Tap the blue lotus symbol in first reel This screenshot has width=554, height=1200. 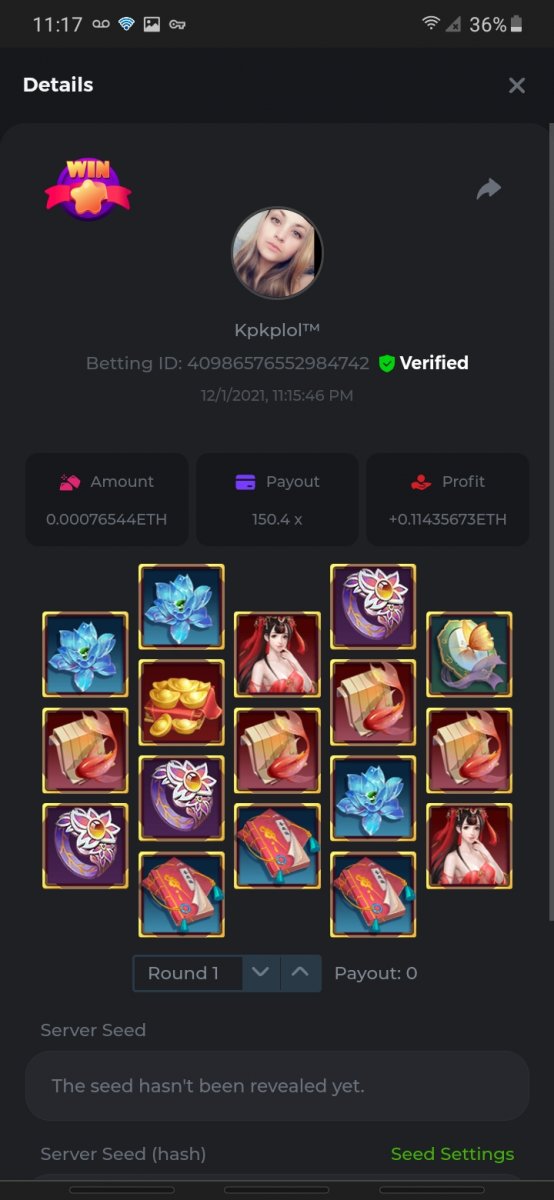pos(85,654)
